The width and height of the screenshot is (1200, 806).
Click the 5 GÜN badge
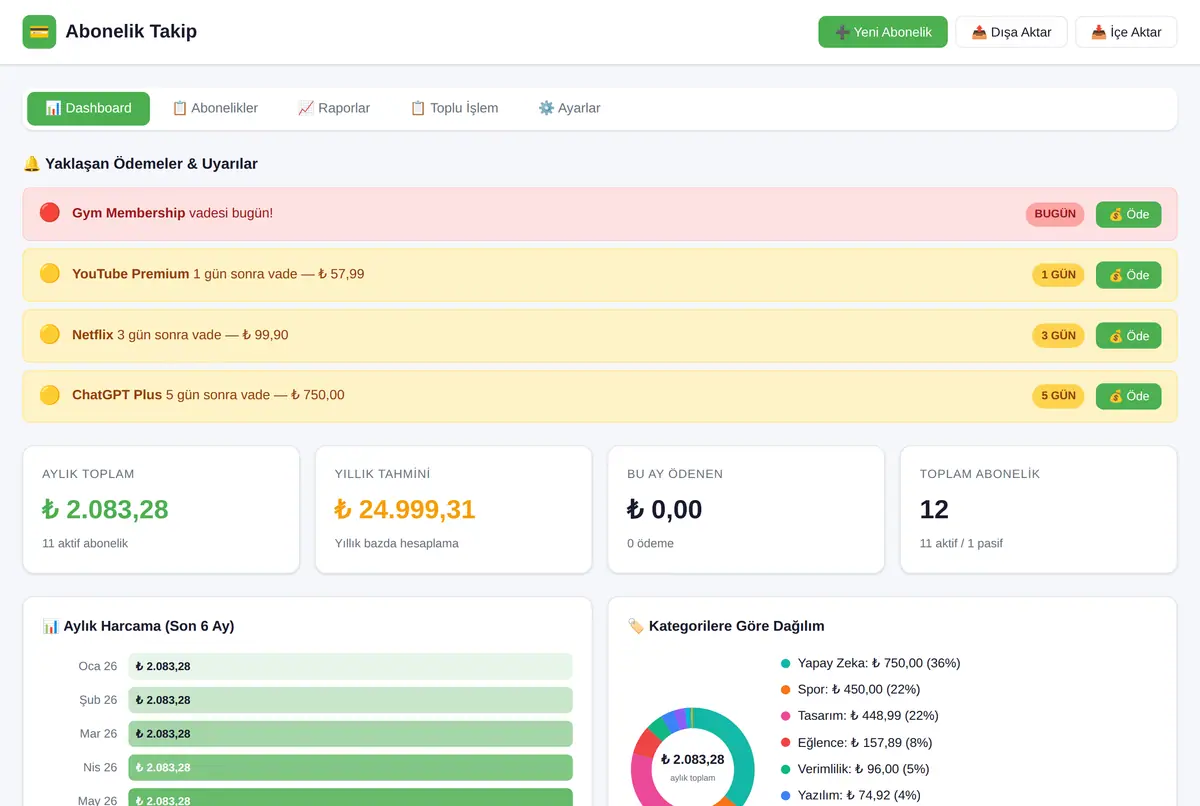1058,396
